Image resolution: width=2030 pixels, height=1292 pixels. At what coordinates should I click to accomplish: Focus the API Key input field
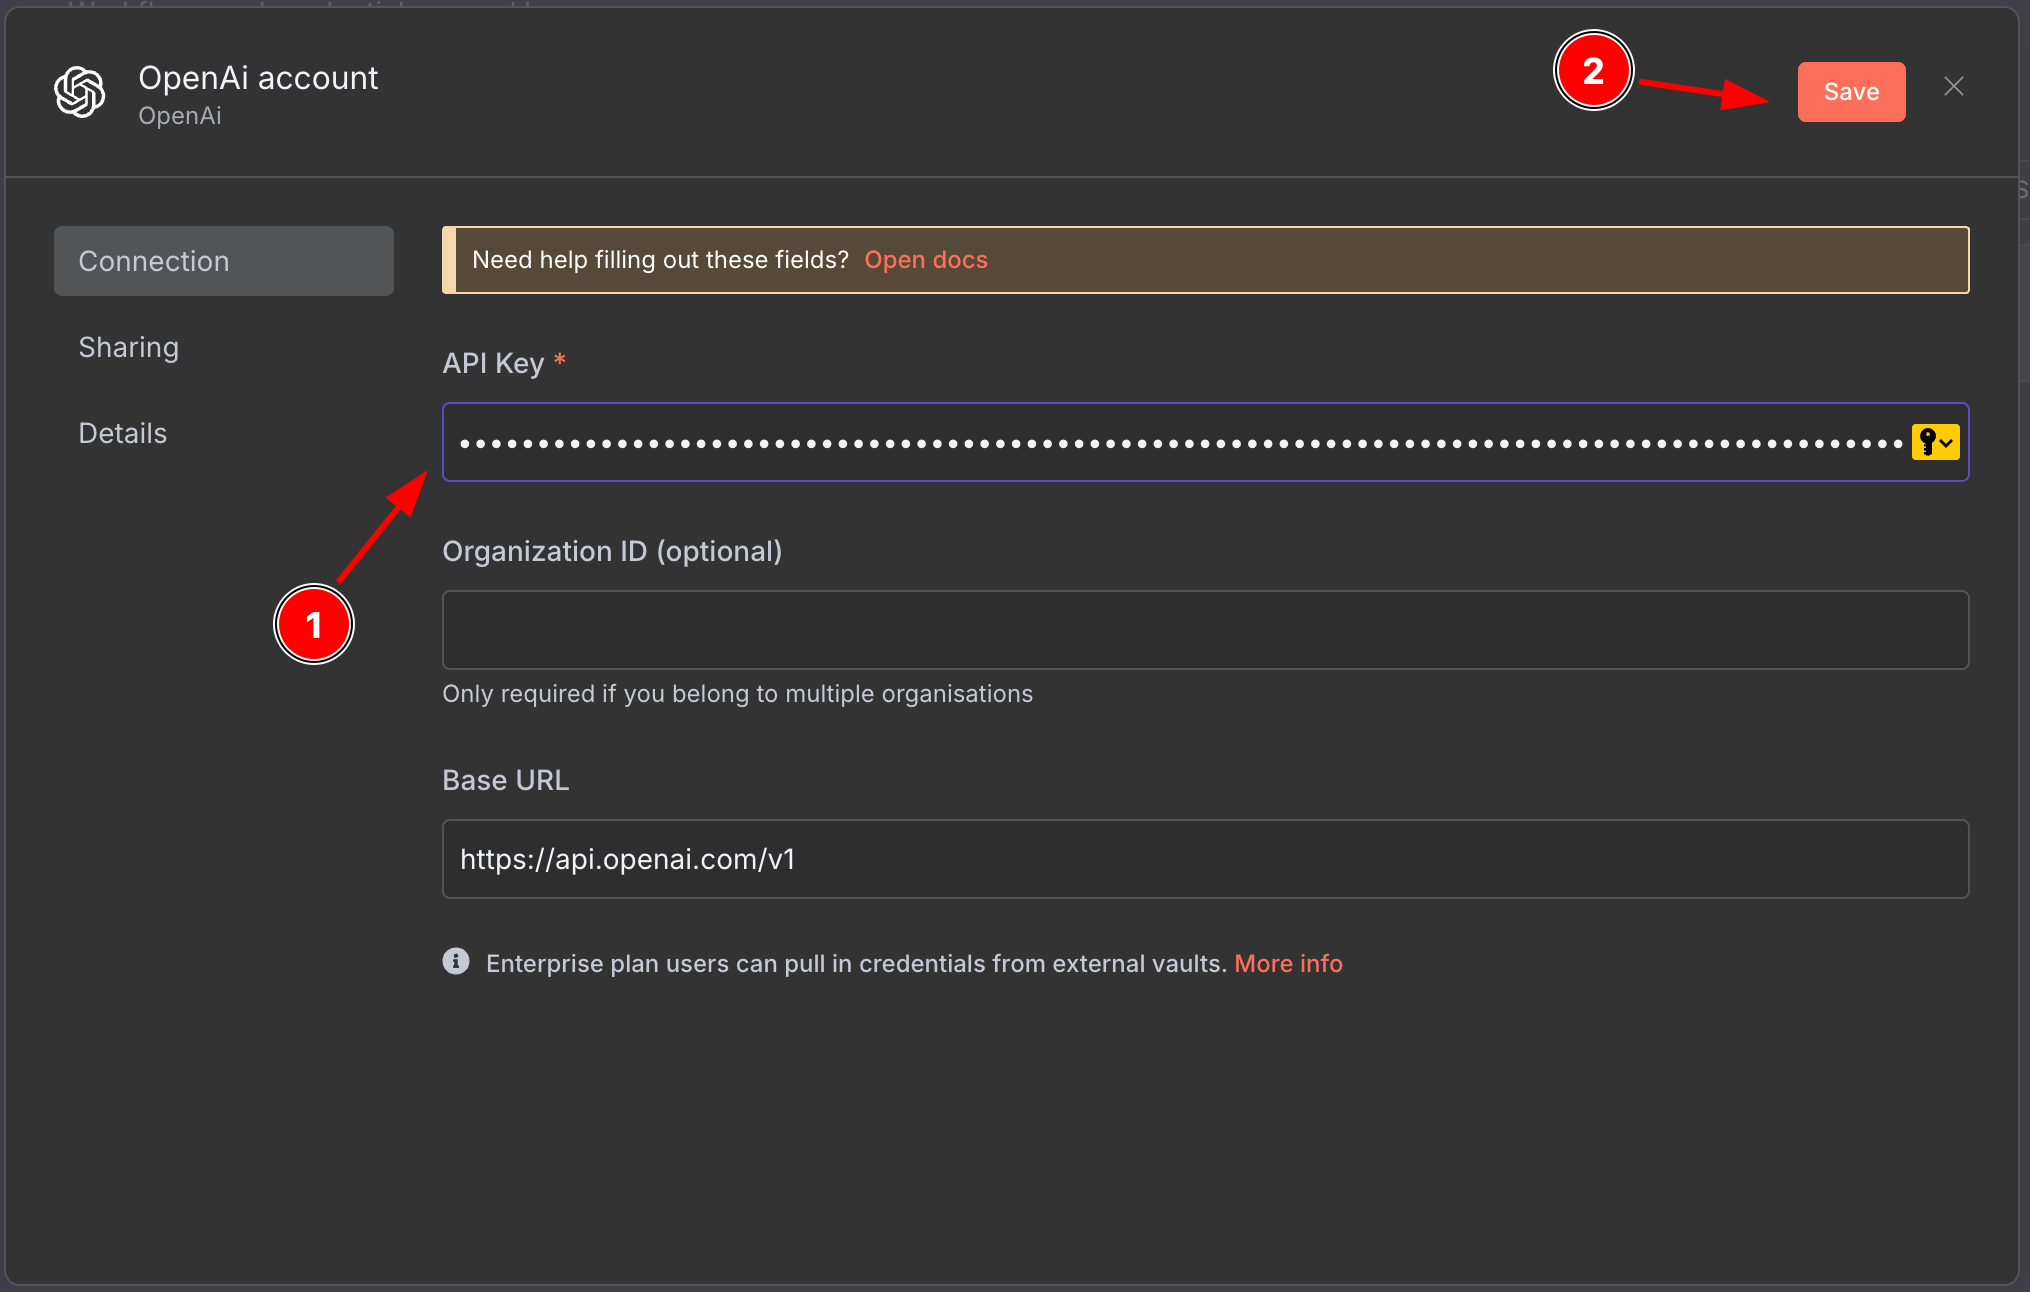click(x=1206, y=442)
